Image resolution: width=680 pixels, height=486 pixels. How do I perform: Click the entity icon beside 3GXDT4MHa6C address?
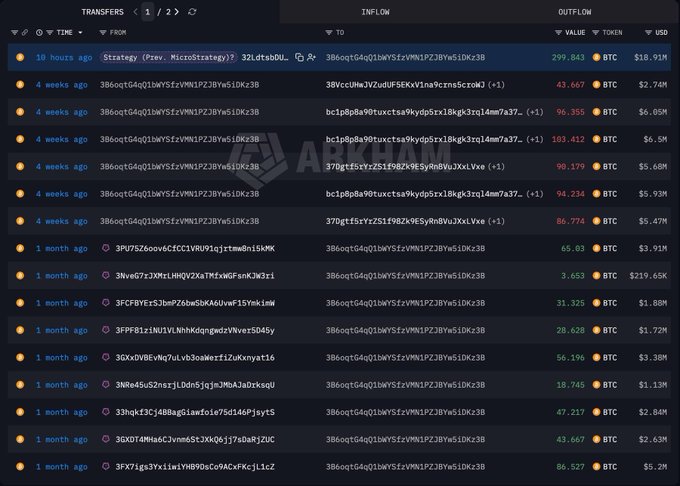[x=105, y=439]
